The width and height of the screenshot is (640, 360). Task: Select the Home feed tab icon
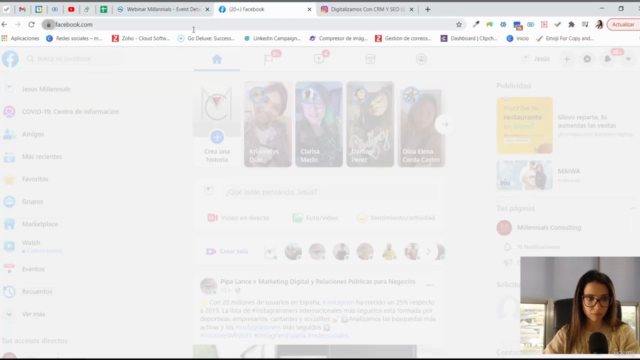coord(217,59)
